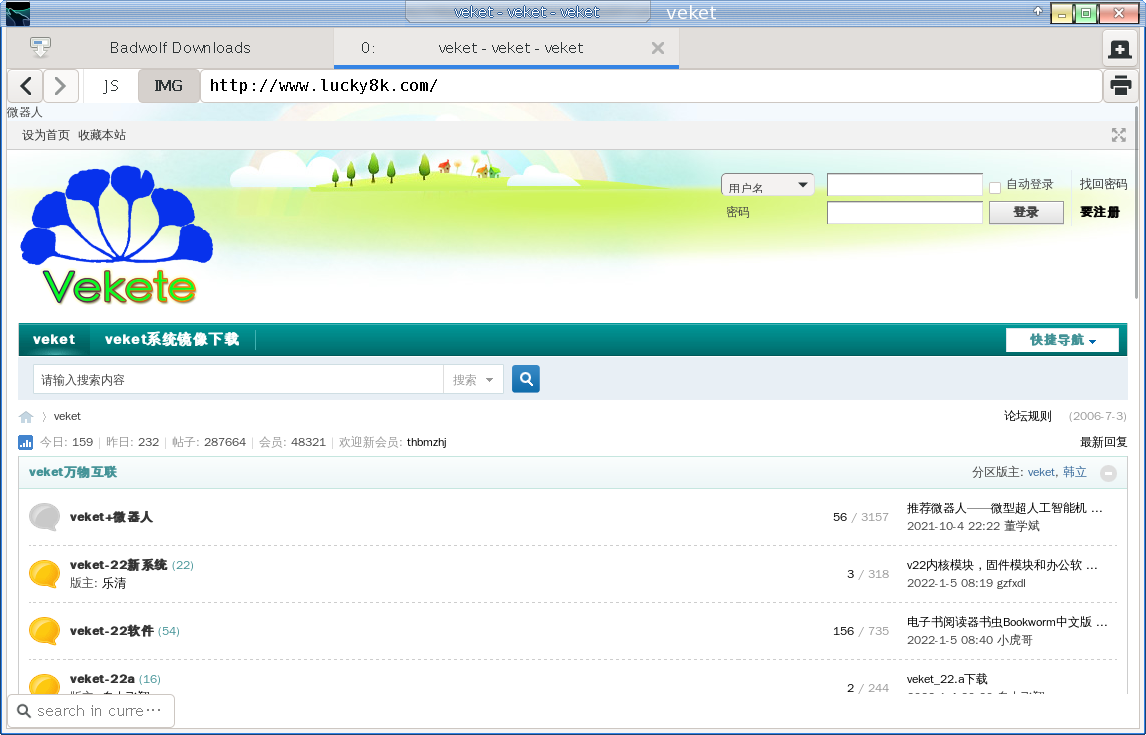Open the Badwolf downloads icon
1146x735 pixels.
pos(40,47)
